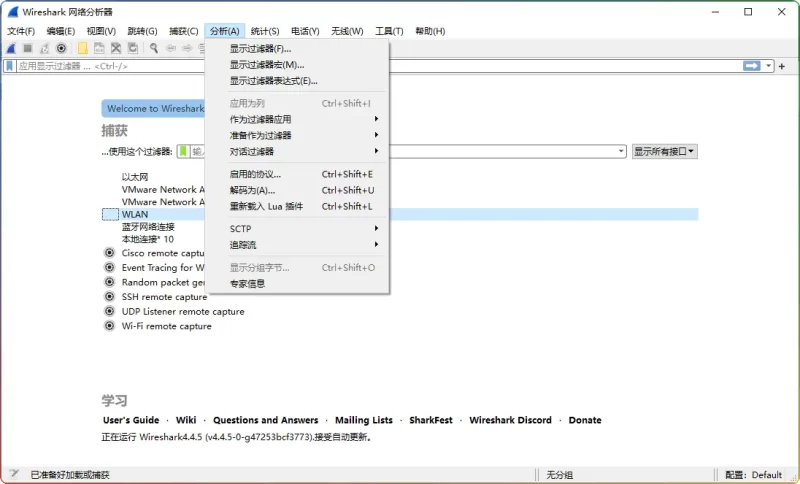
Task: Open the 跳转(G) menu
Action: click(142, 31)
